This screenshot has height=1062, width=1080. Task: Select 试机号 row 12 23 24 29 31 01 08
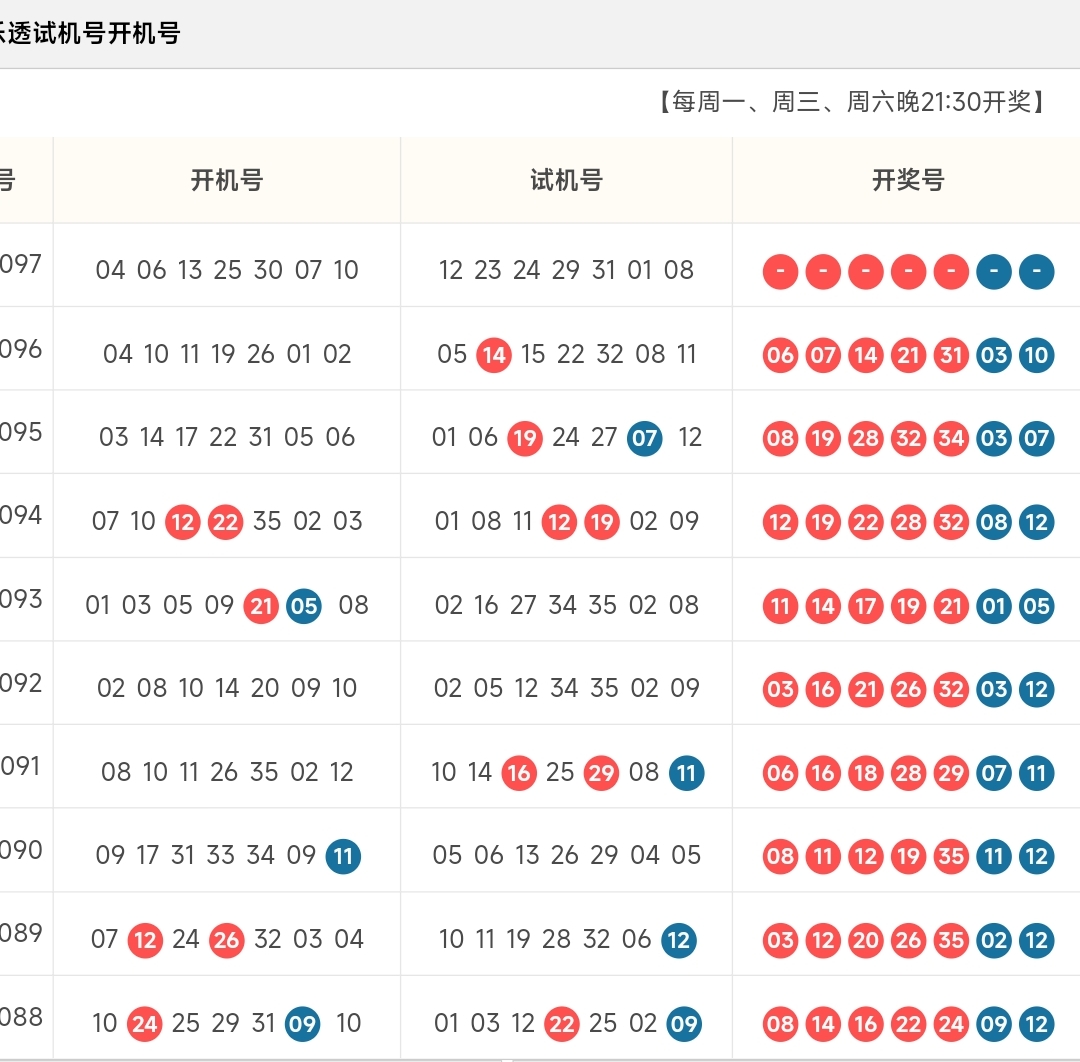point(566,270)
